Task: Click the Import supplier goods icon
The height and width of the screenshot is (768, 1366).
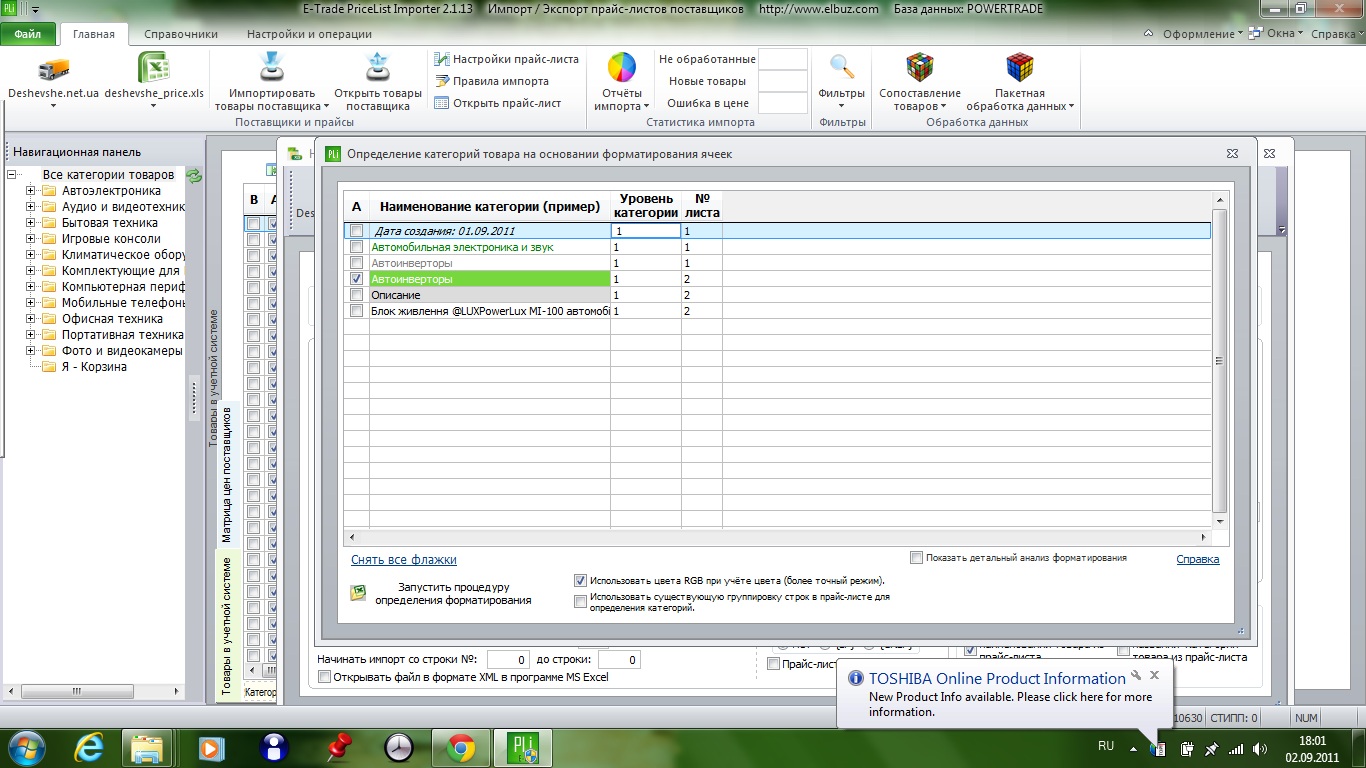Action: (x=272, y=67)
